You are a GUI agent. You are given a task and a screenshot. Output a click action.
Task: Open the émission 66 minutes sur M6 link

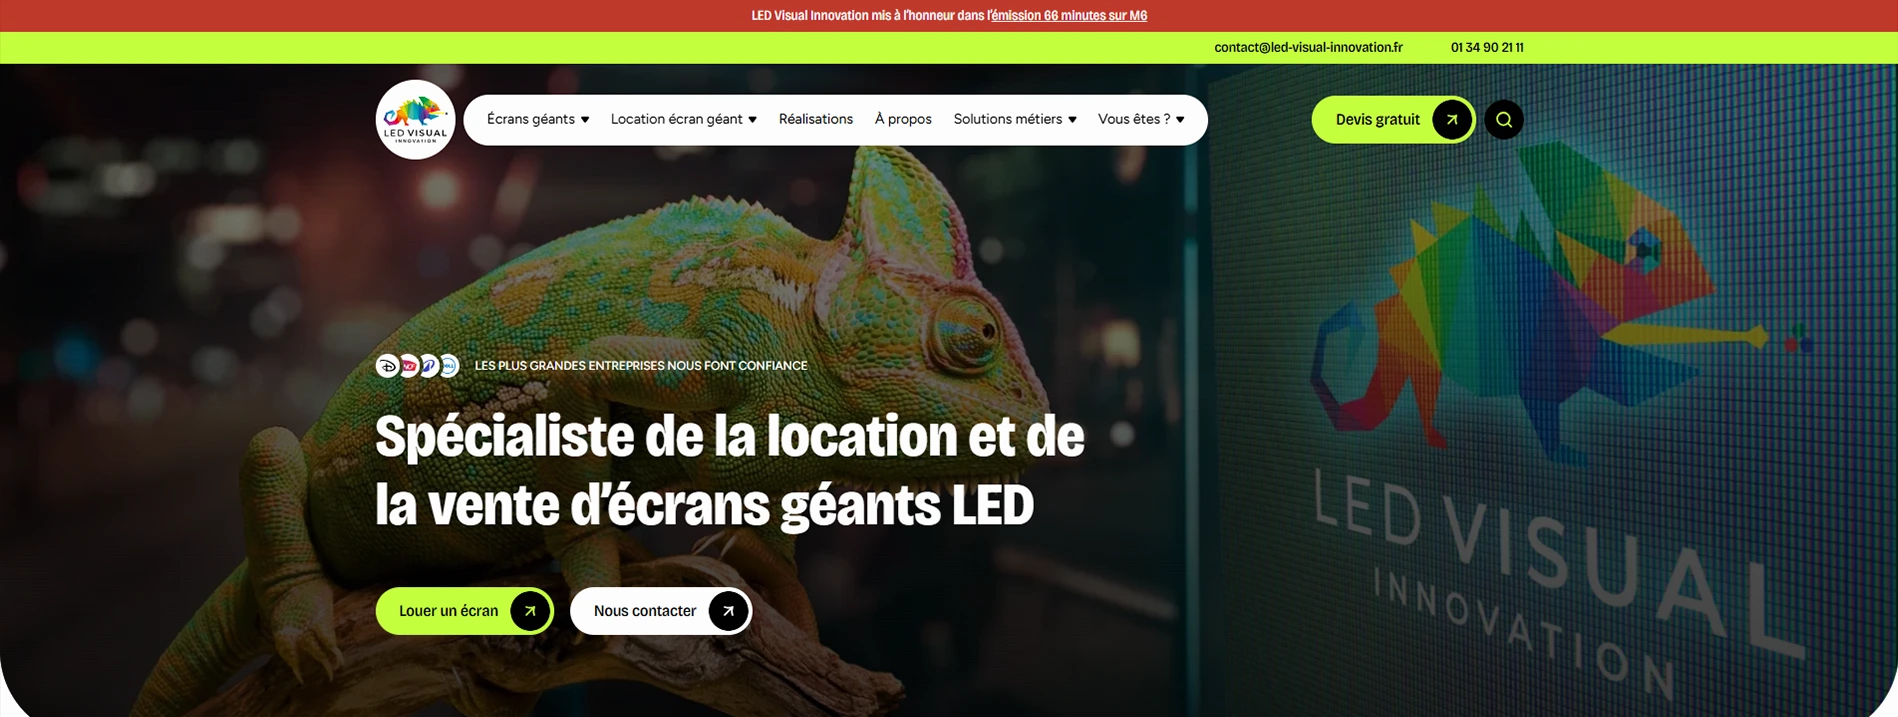coord(1069,16)
